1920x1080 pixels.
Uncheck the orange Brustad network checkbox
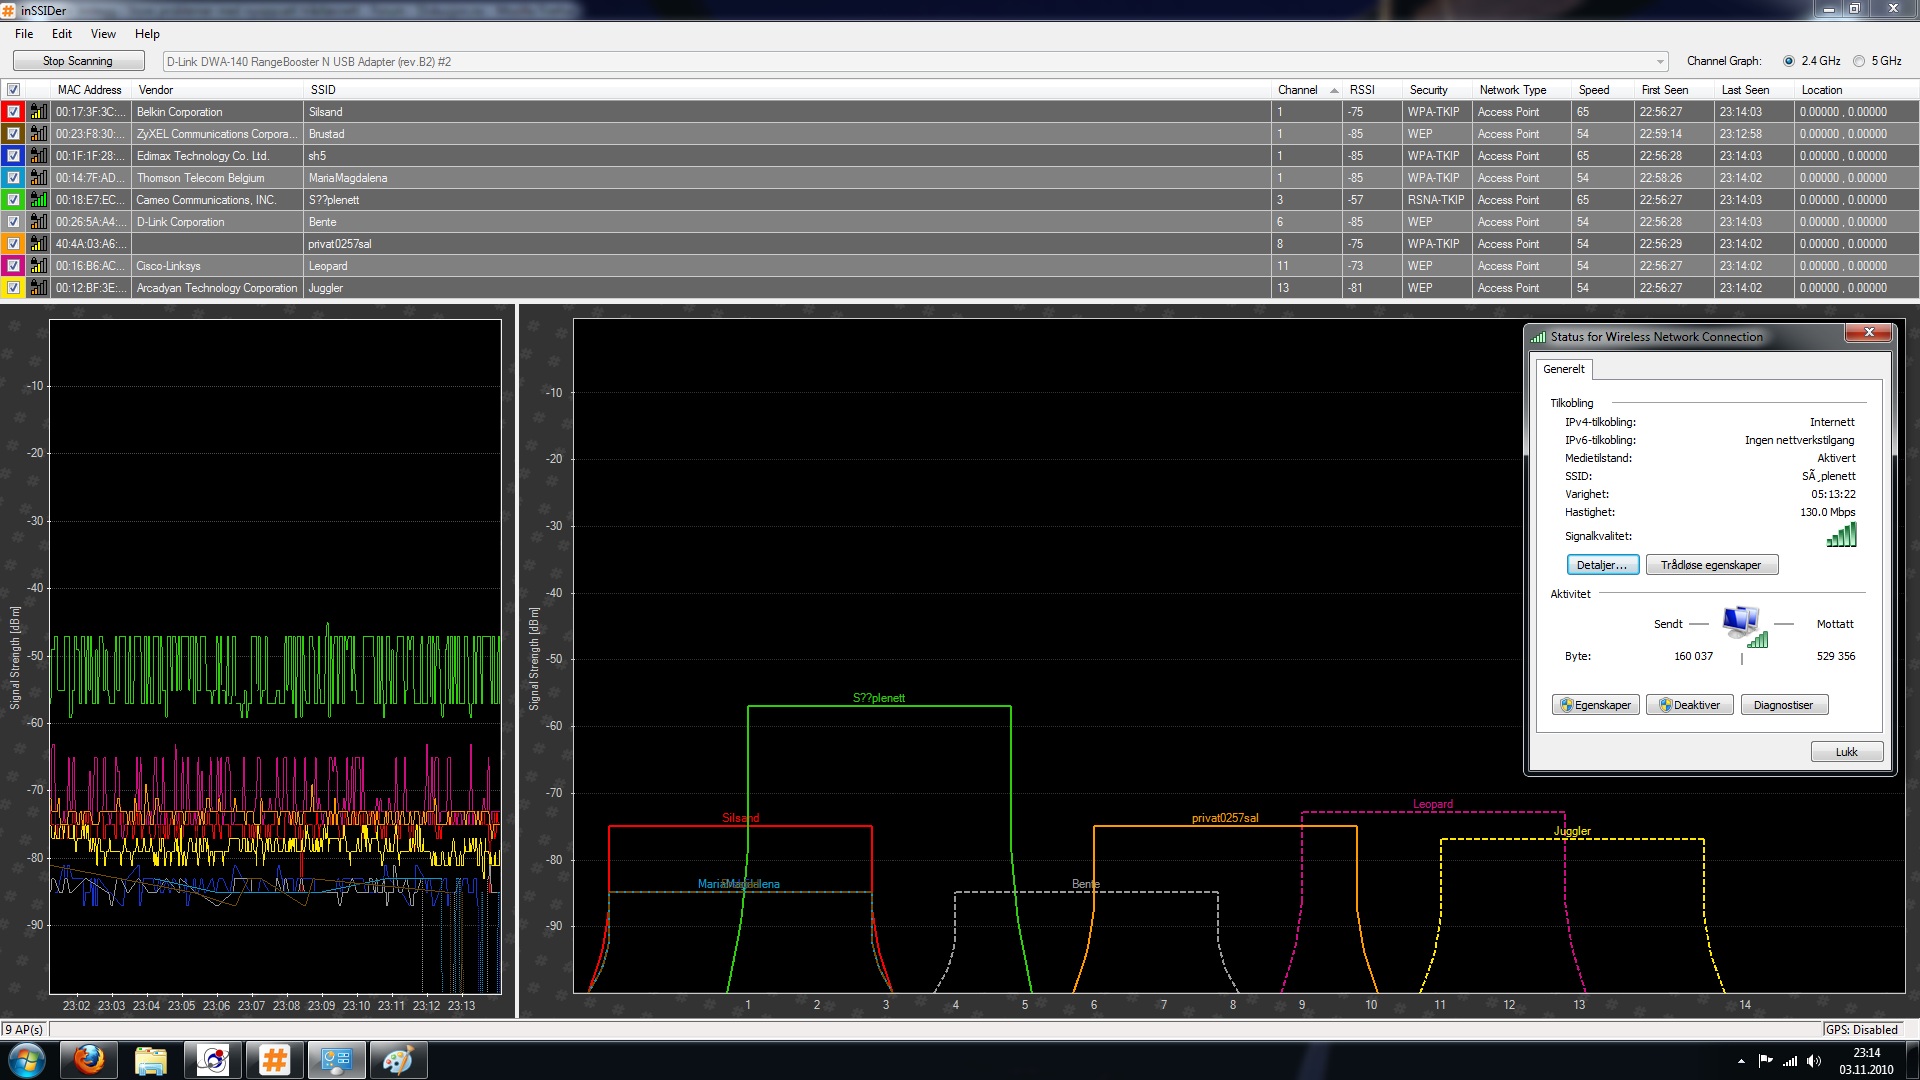coord(13,134)
